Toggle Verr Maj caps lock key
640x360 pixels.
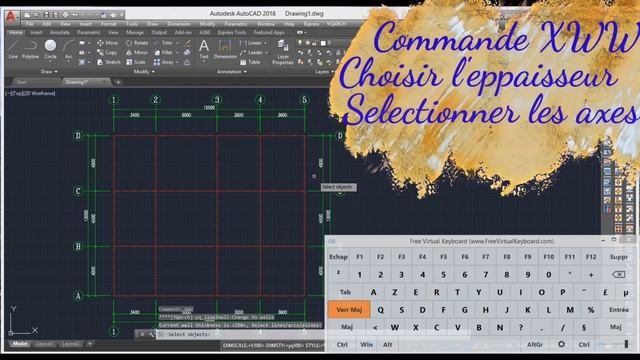pos(349,309)
